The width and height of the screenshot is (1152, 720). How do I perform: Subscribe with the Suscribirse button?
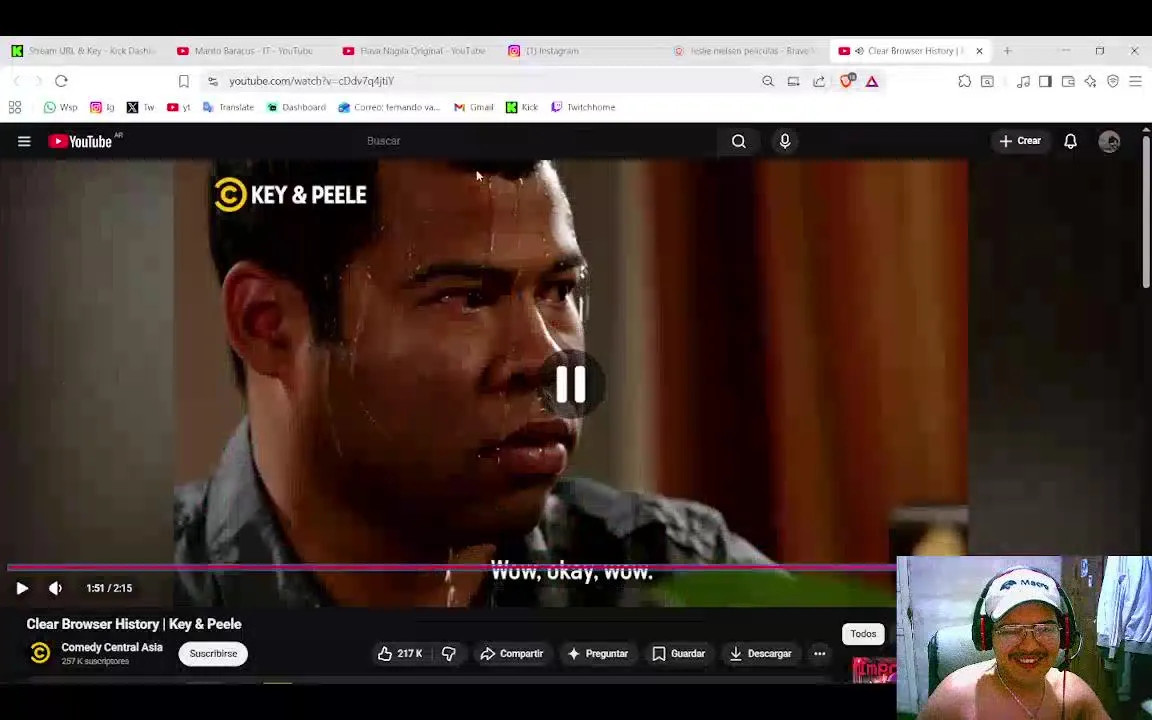pos(213,653)
